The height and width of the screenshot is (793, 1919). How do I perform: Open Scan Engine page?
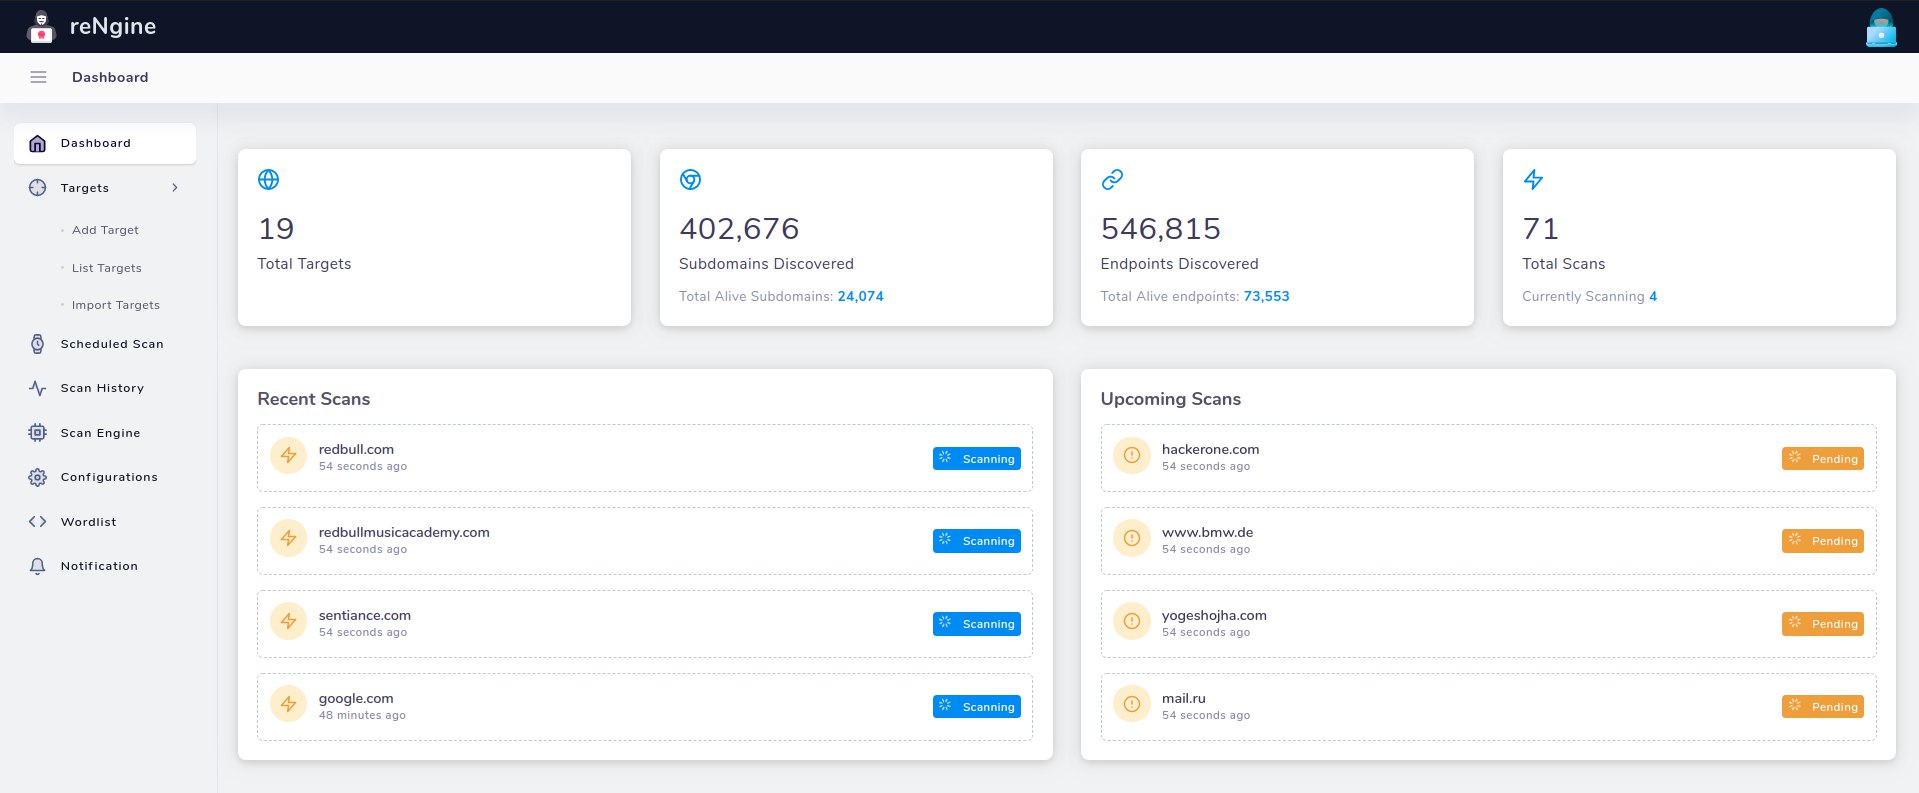point(105,433)
